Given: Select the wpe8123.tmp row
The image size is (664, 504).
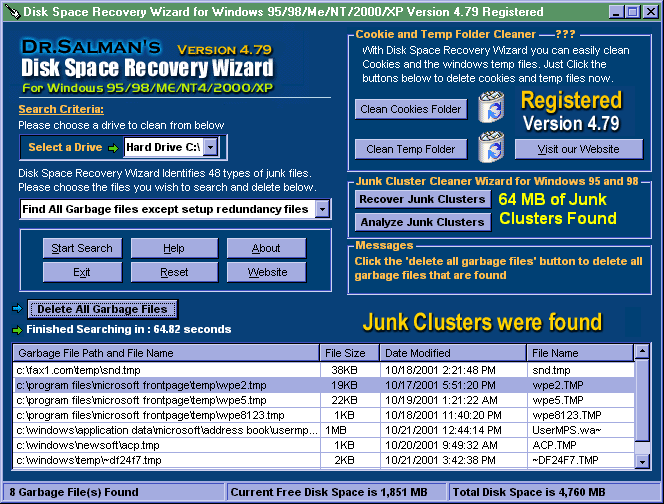Looking at the screenshot, I should click(324, 415).
